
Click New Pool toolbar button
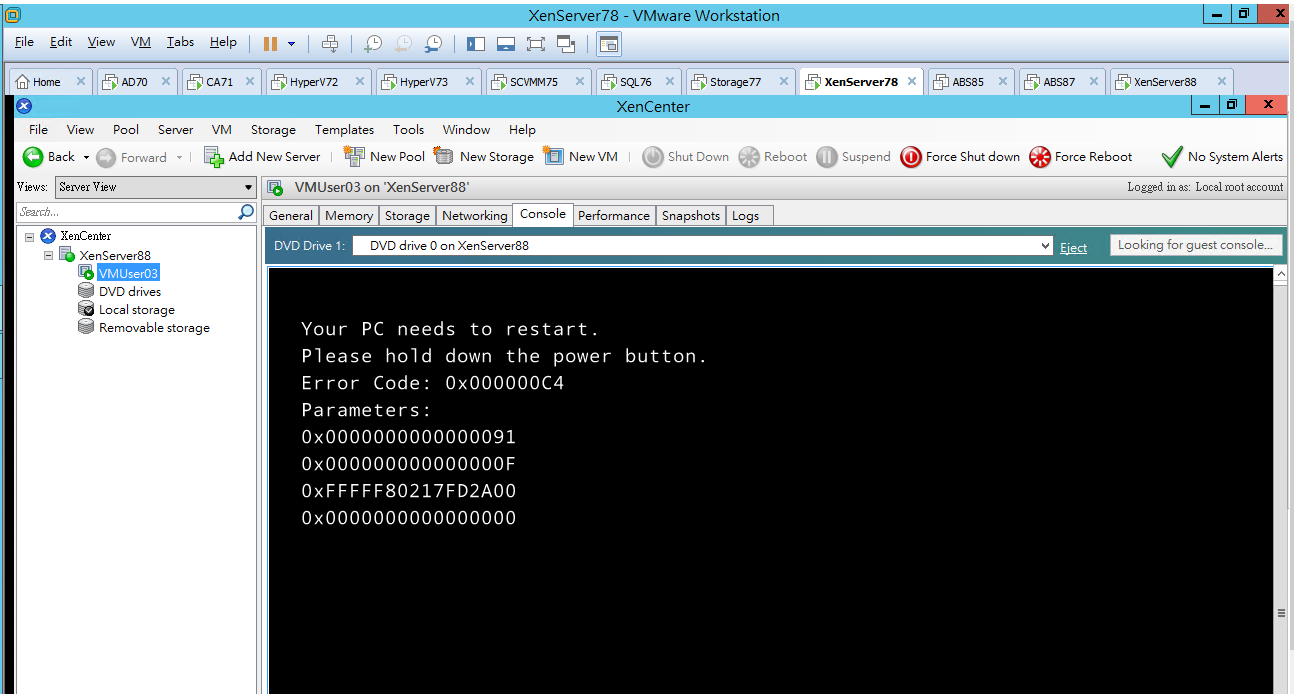pos(384,157)
